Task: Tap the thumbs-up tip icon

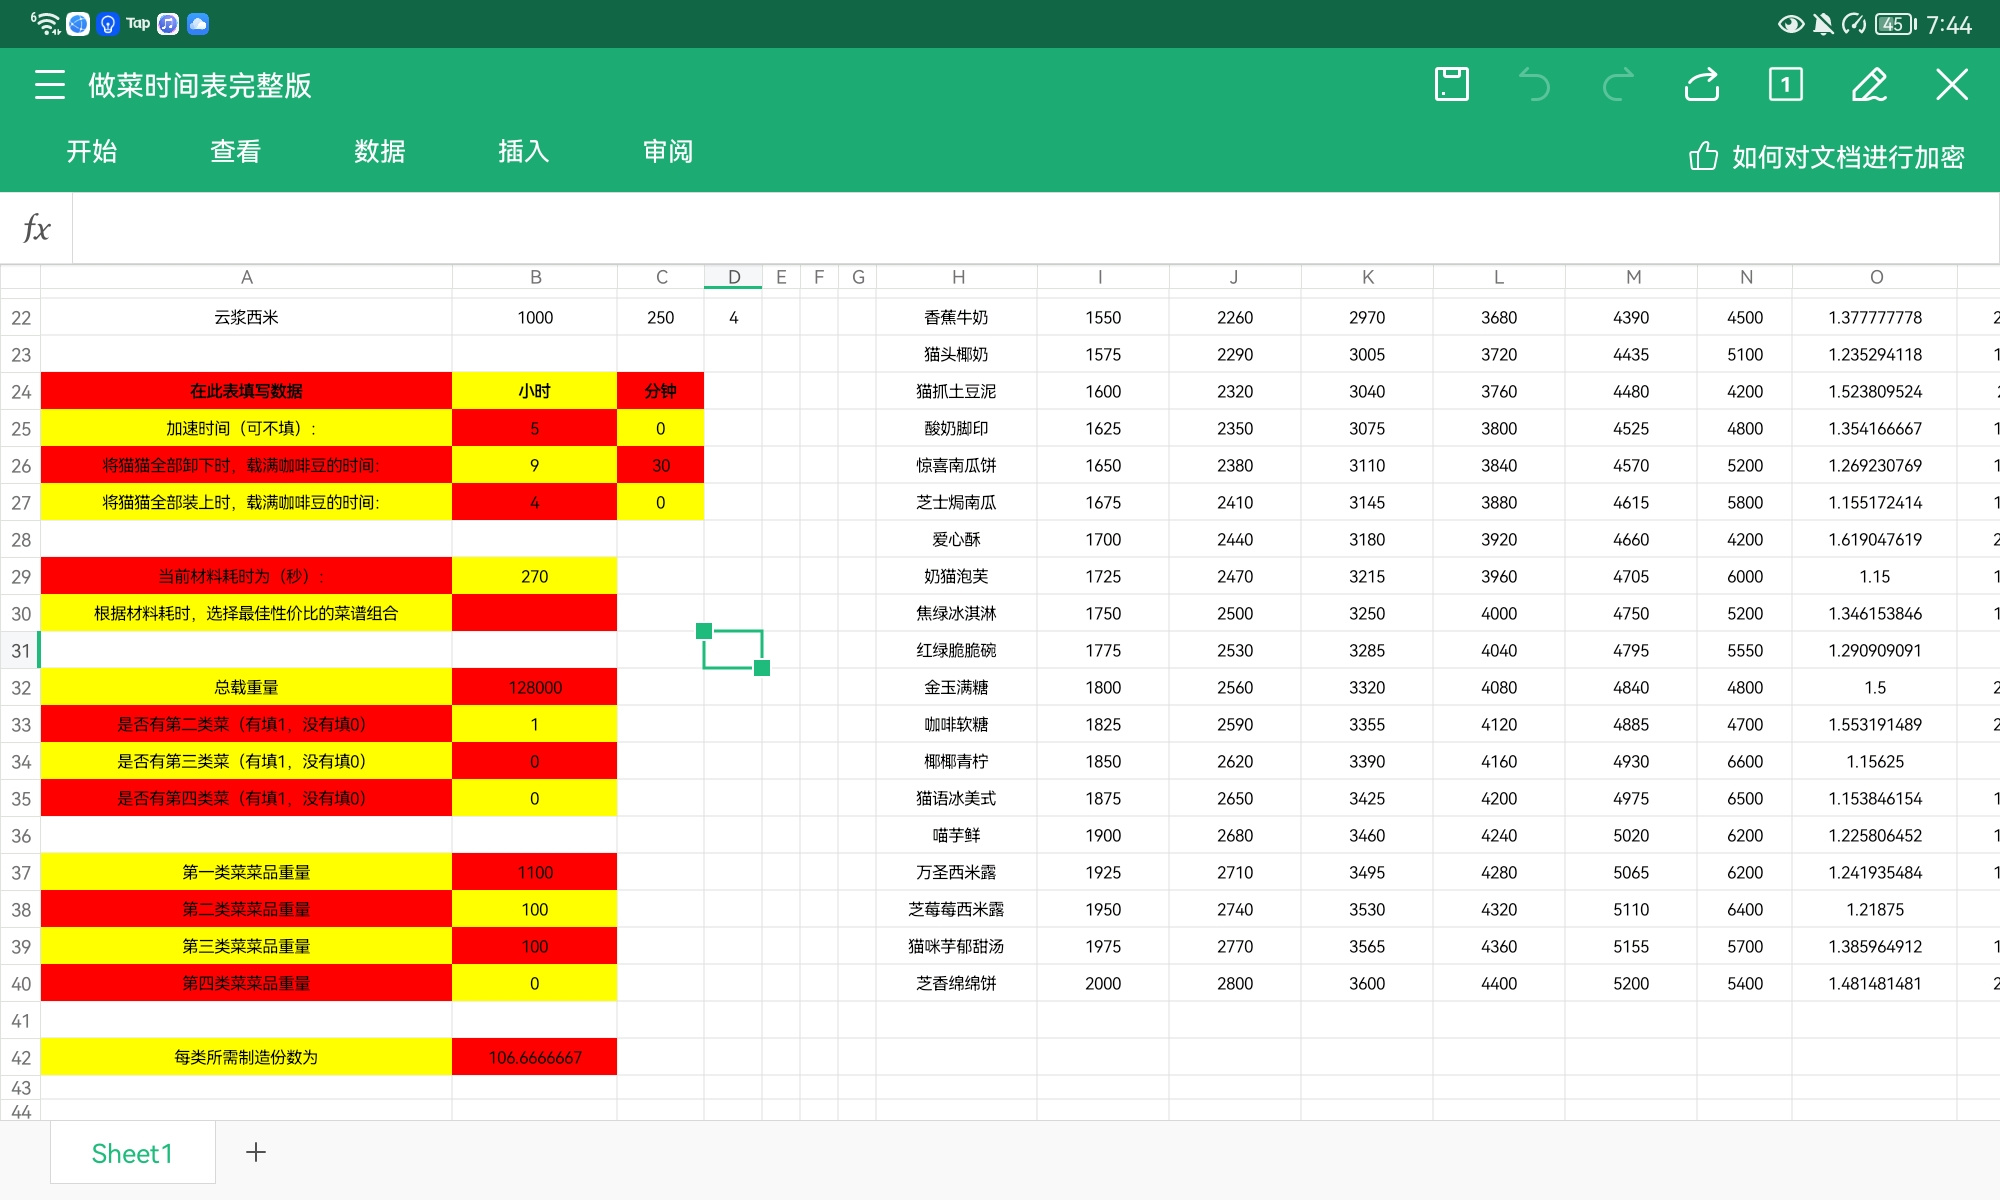Action: pos(1703,156)
